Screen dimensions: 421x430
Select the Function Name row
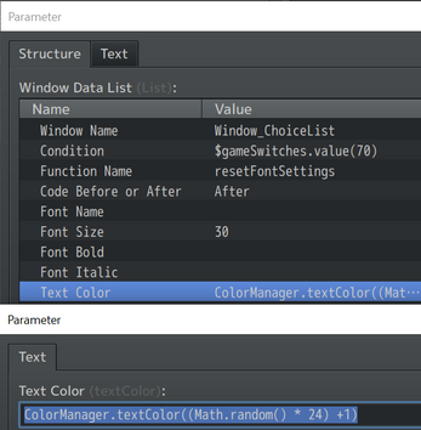pos(220,171)
